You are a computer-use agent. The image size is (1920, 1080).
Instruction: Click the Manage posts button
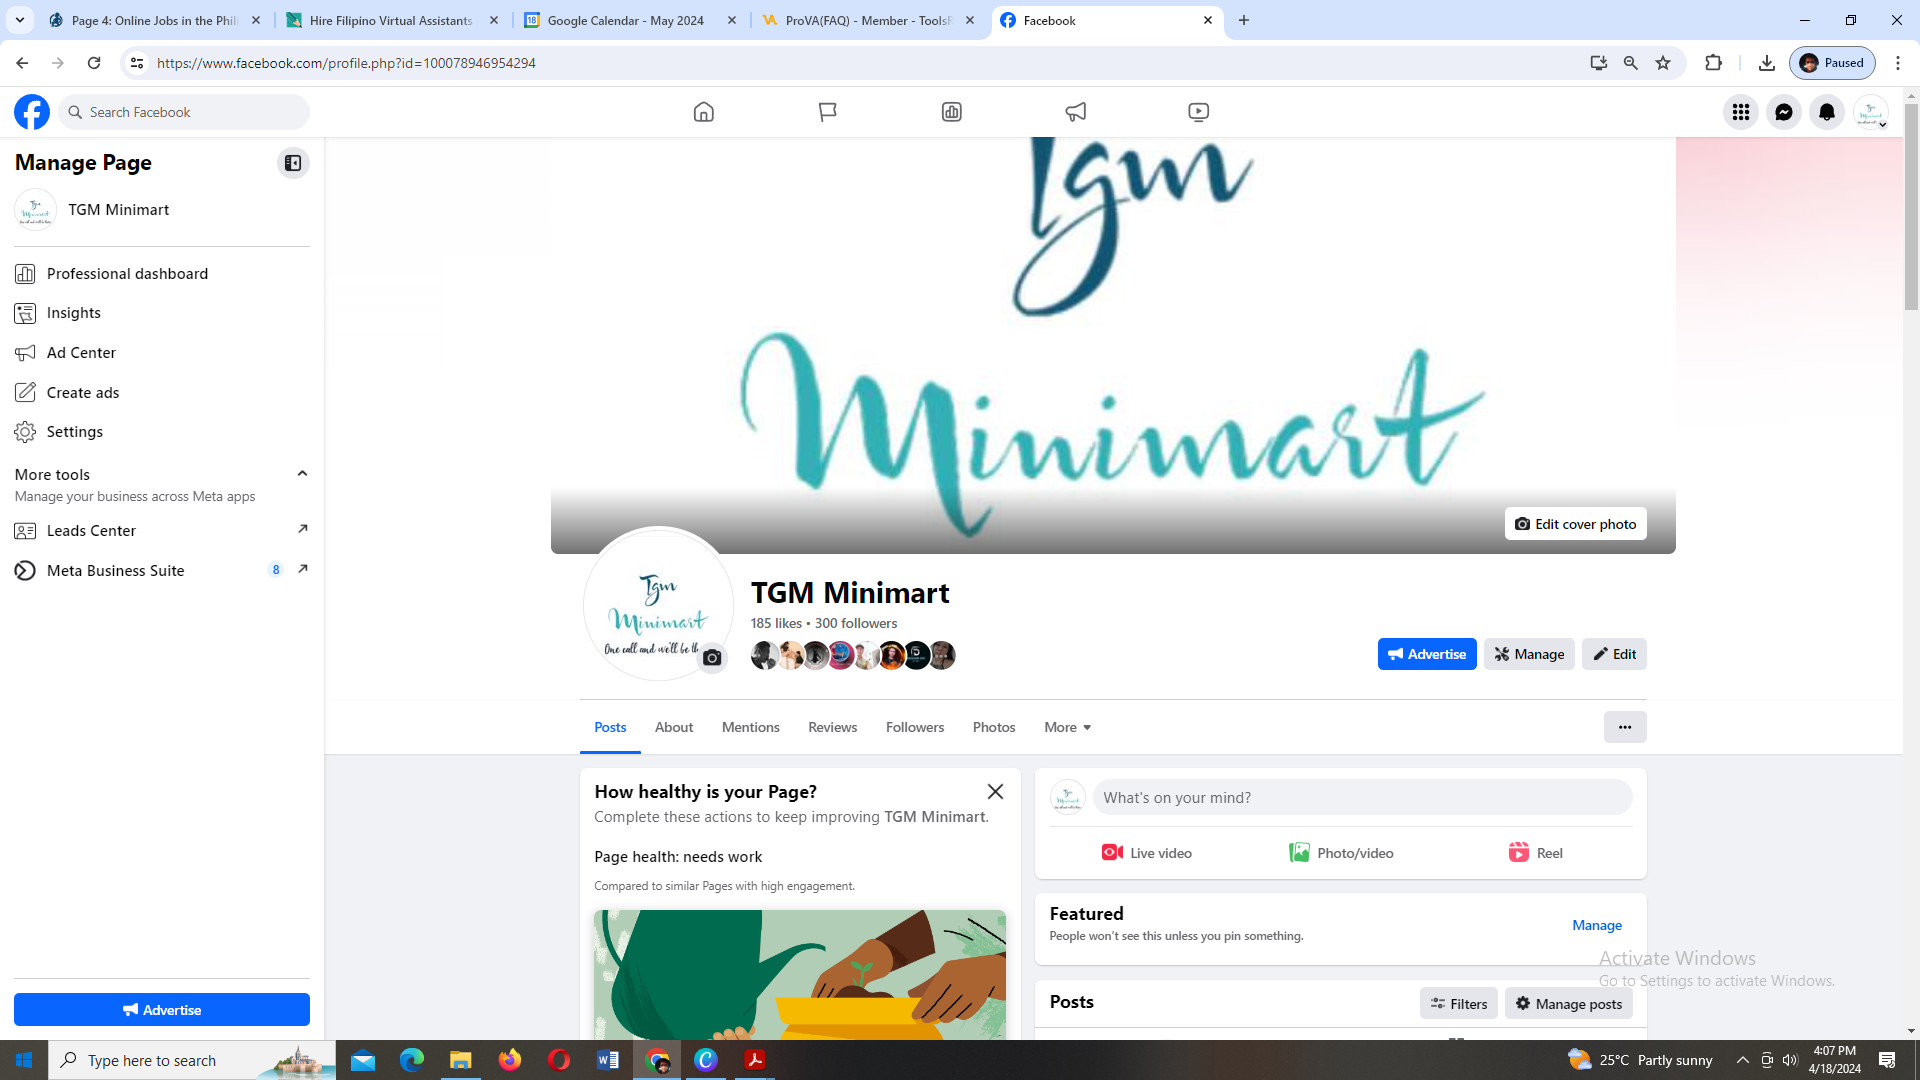pyautogui.click(x=1568, y=1003)
